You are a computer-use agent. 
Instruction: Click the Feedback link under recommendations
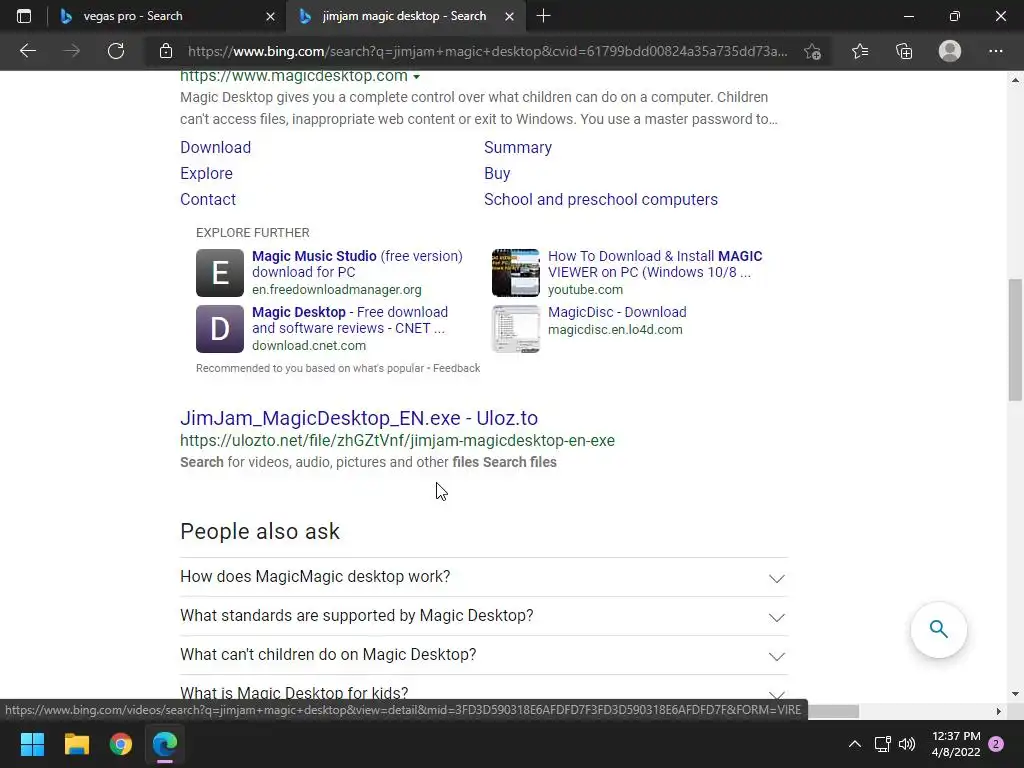coord(456,368)
